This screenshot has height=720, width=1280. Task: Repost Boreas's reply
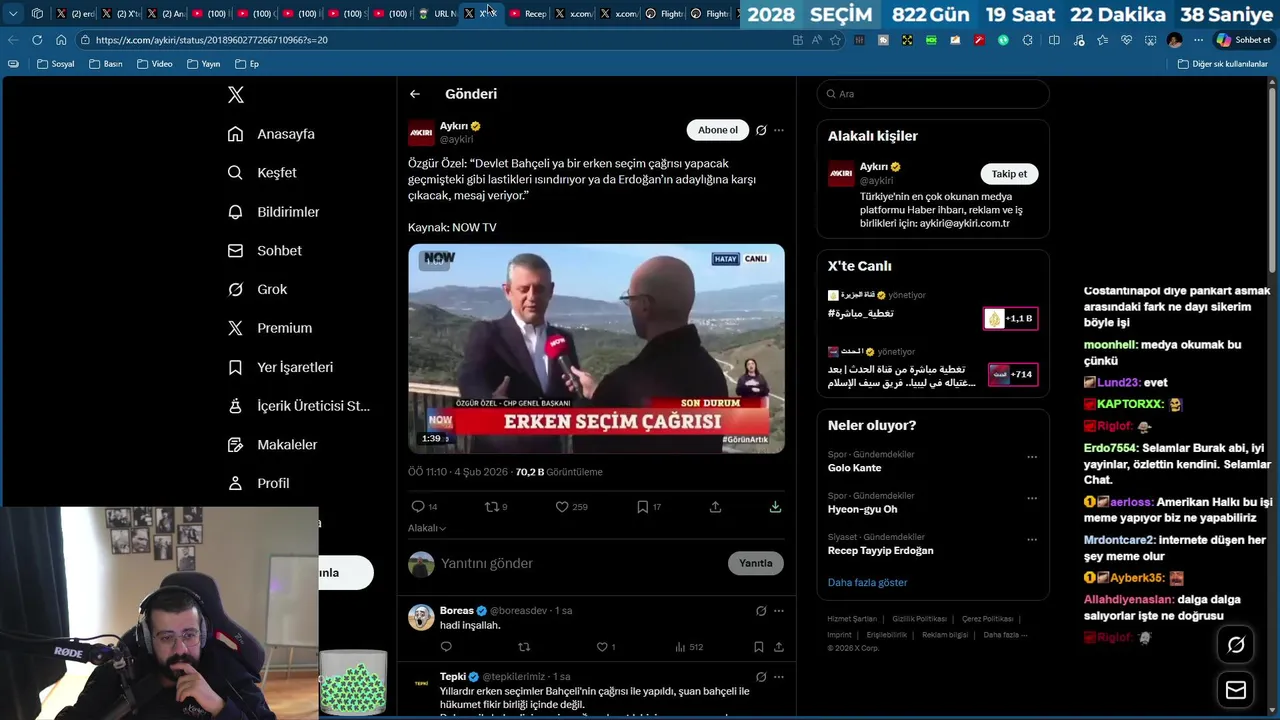click(x=523, y=647)
